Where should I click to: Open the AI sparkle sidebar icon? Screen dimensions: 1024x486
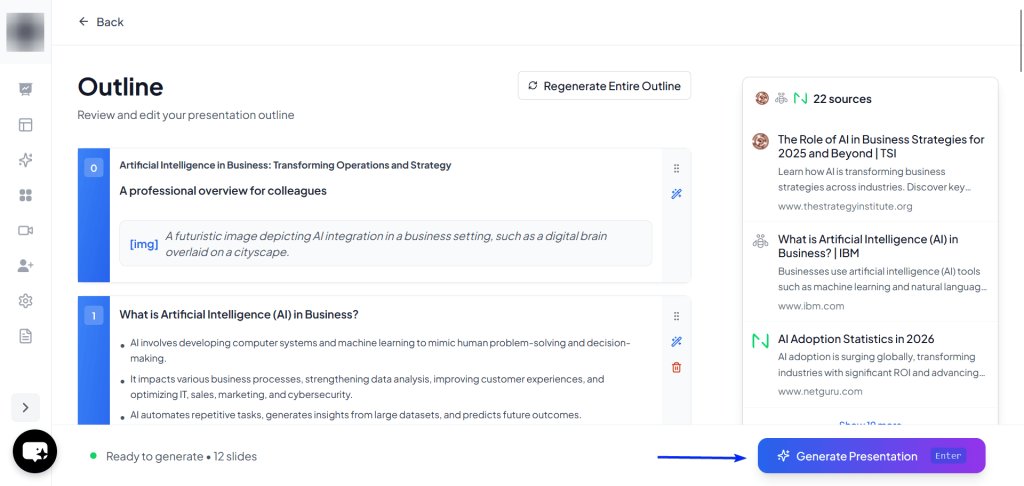[26, 160]
